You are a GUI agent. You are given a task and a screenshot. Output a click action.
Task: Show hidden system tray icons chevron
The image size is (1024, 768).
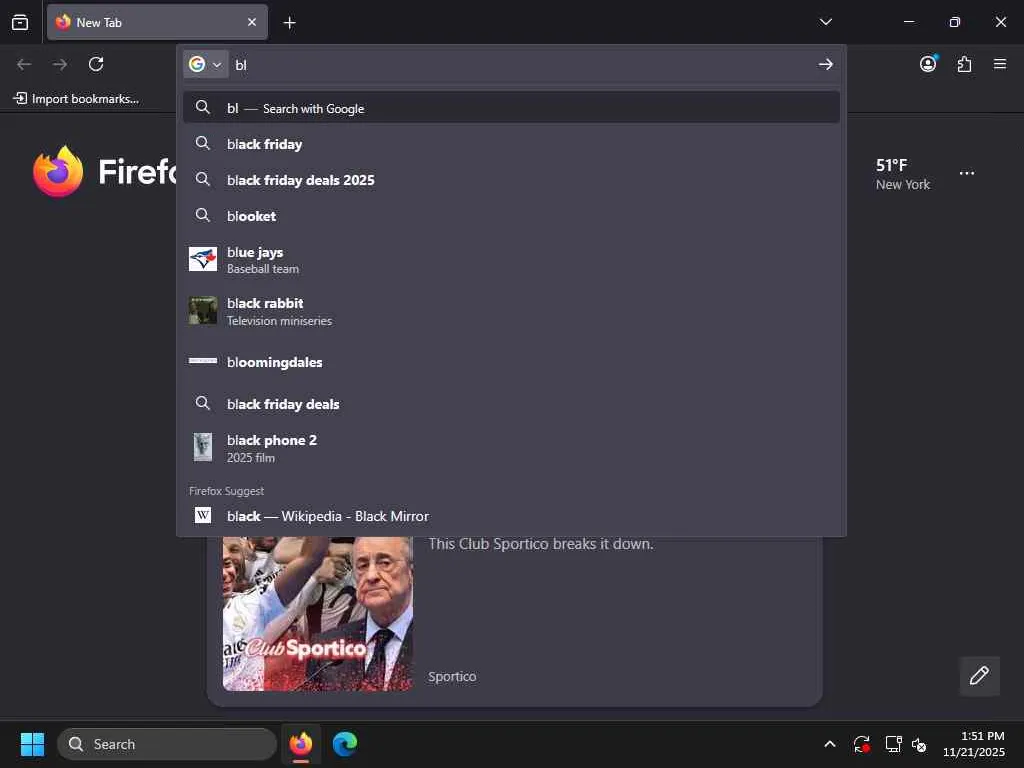(829, 744)
